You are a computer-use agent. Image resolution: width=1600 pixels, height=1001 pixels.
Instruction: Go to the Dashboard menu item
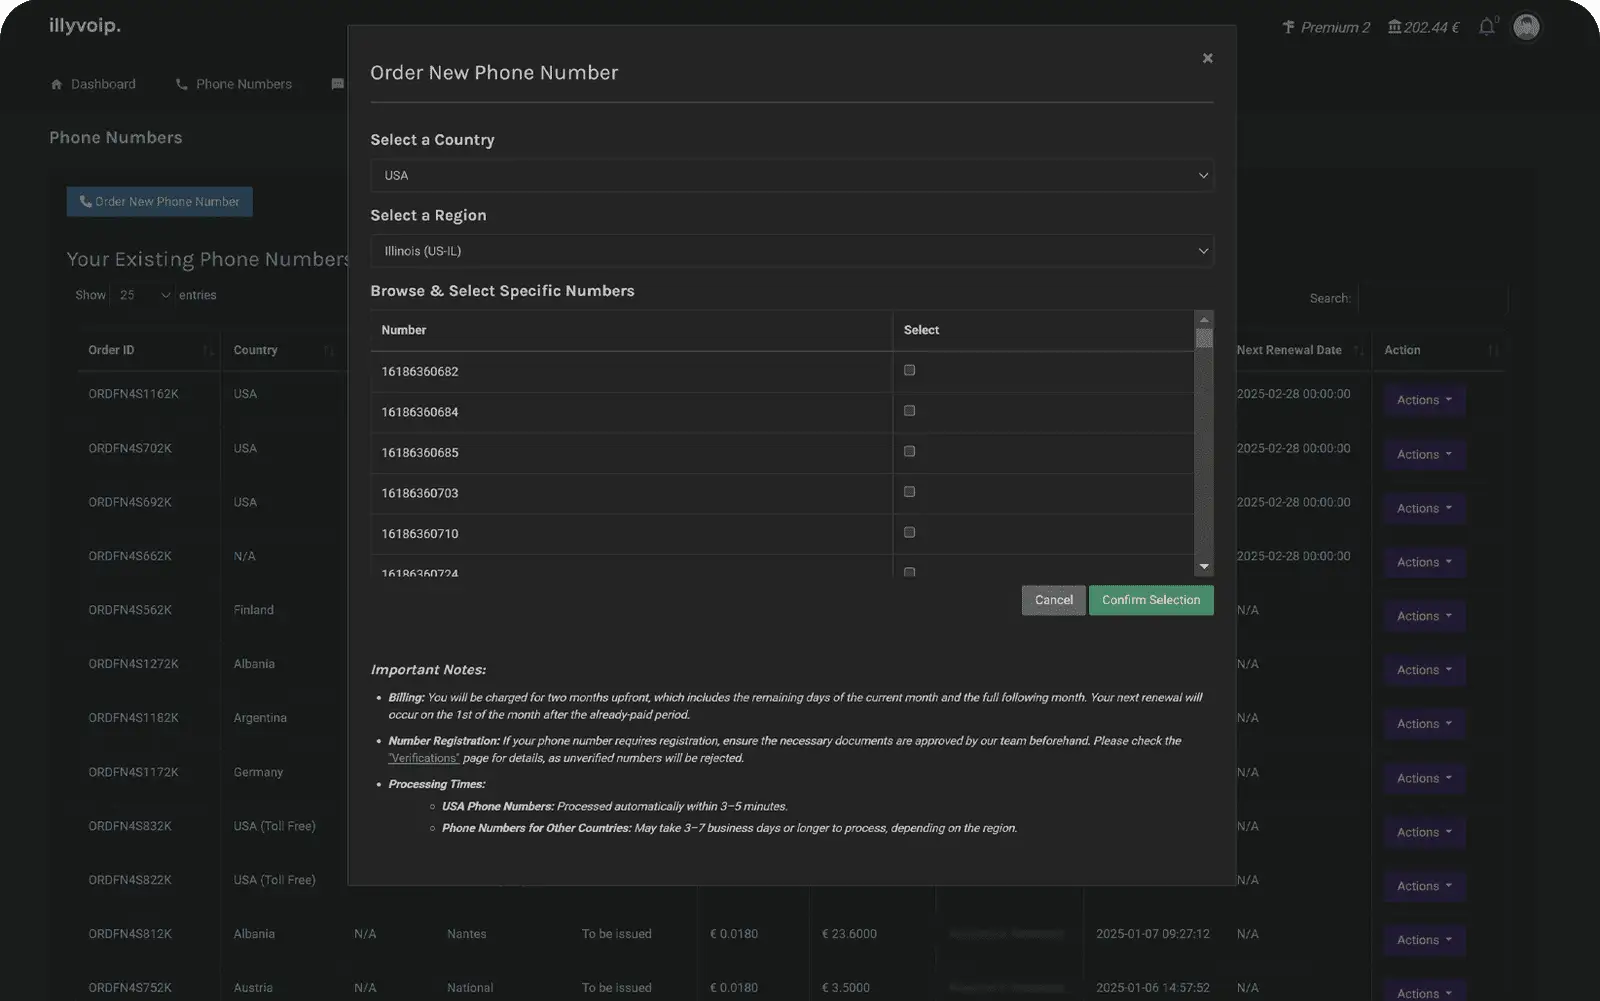click(x=93, y=84)
